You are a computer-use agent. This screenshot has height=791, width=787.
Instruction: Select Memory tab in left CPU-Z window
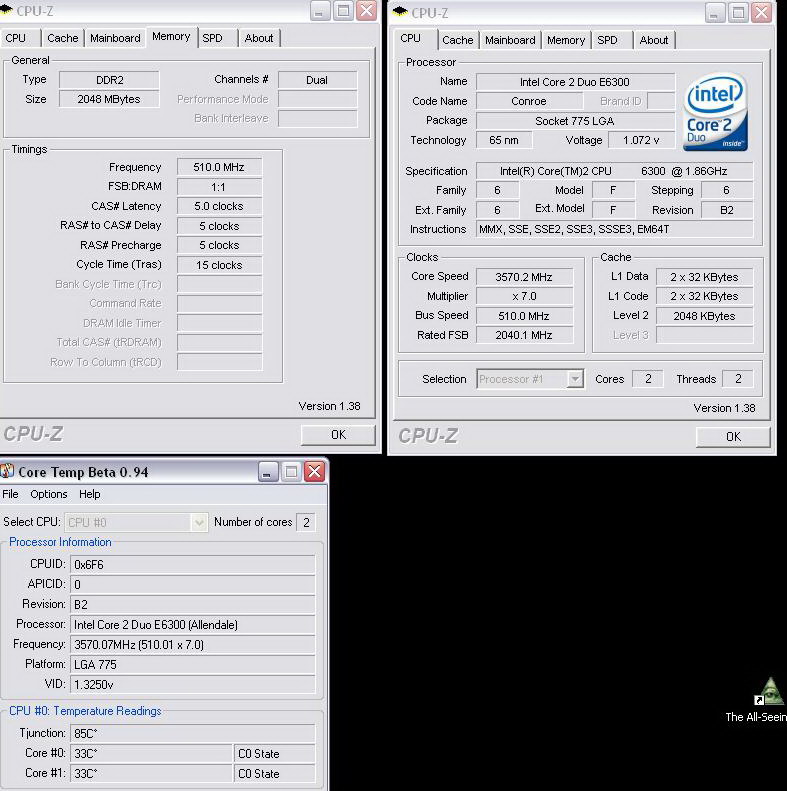(x=171, y=37)
